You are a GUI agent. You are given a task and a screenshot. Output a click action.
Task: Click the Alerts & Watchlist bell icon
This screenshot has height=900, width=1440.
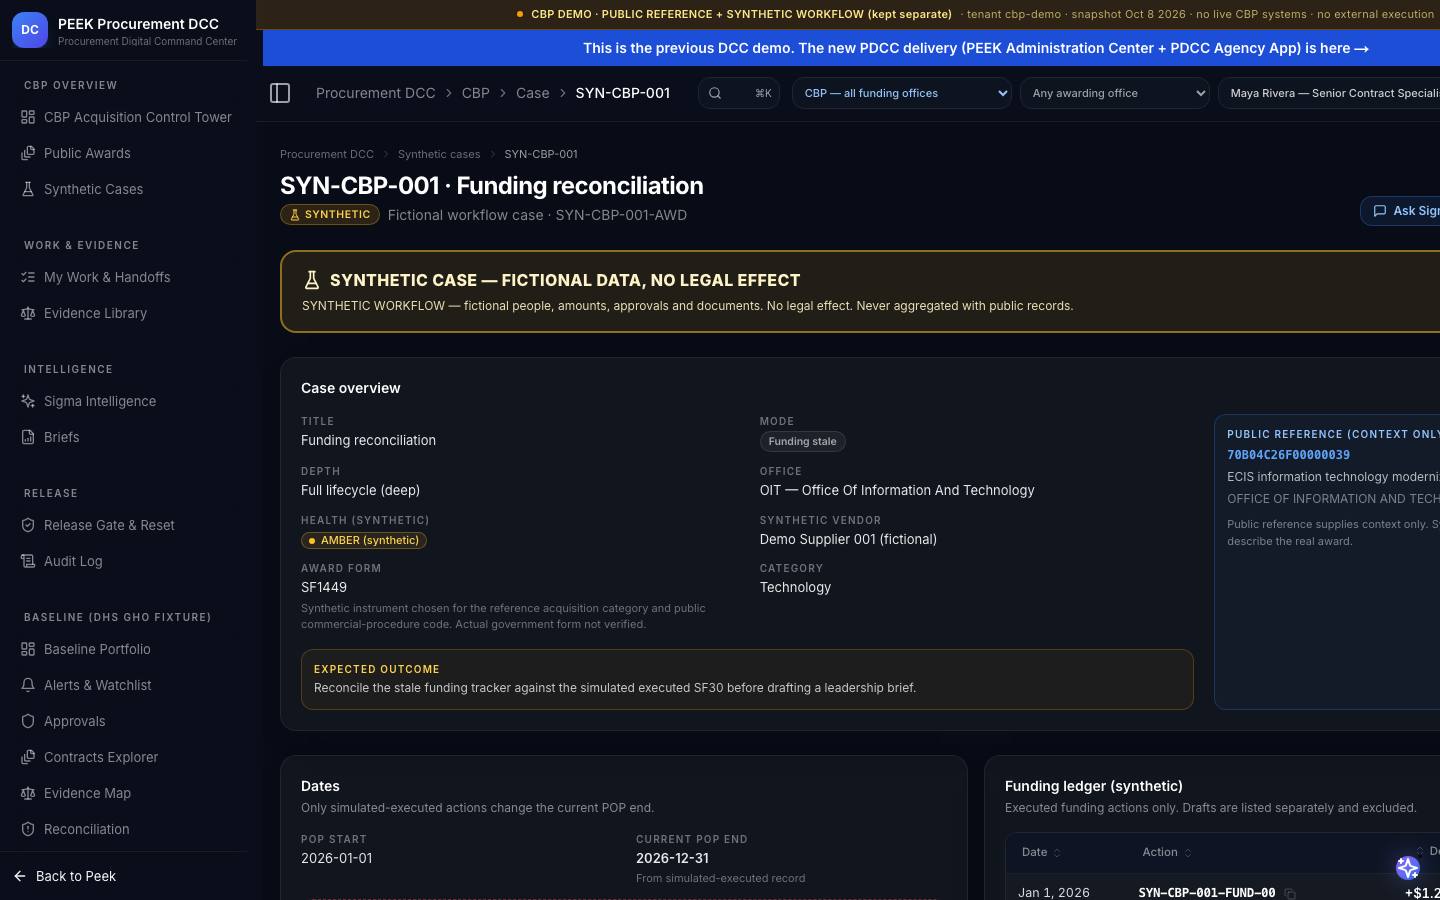(28, 685)
